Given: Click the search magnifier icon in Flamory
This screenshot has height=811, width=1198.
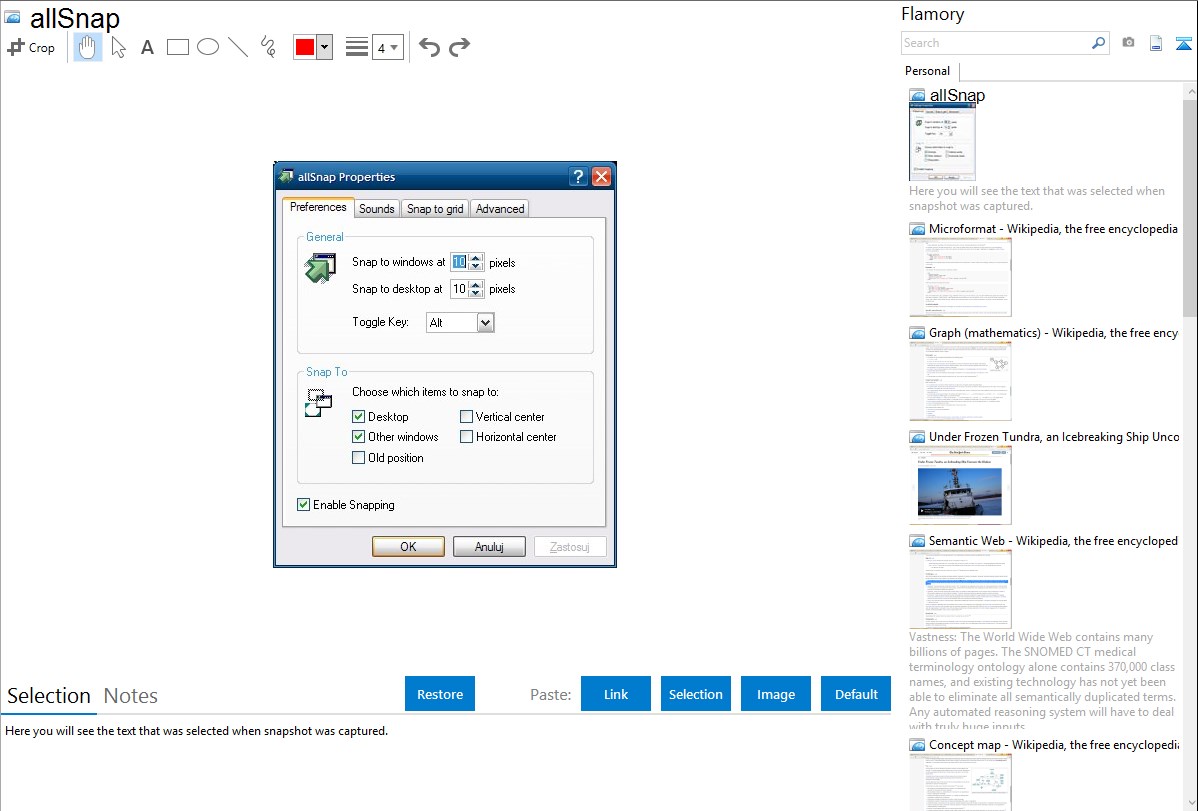Looking at the screenshot, I should [x=1099, y=43].
